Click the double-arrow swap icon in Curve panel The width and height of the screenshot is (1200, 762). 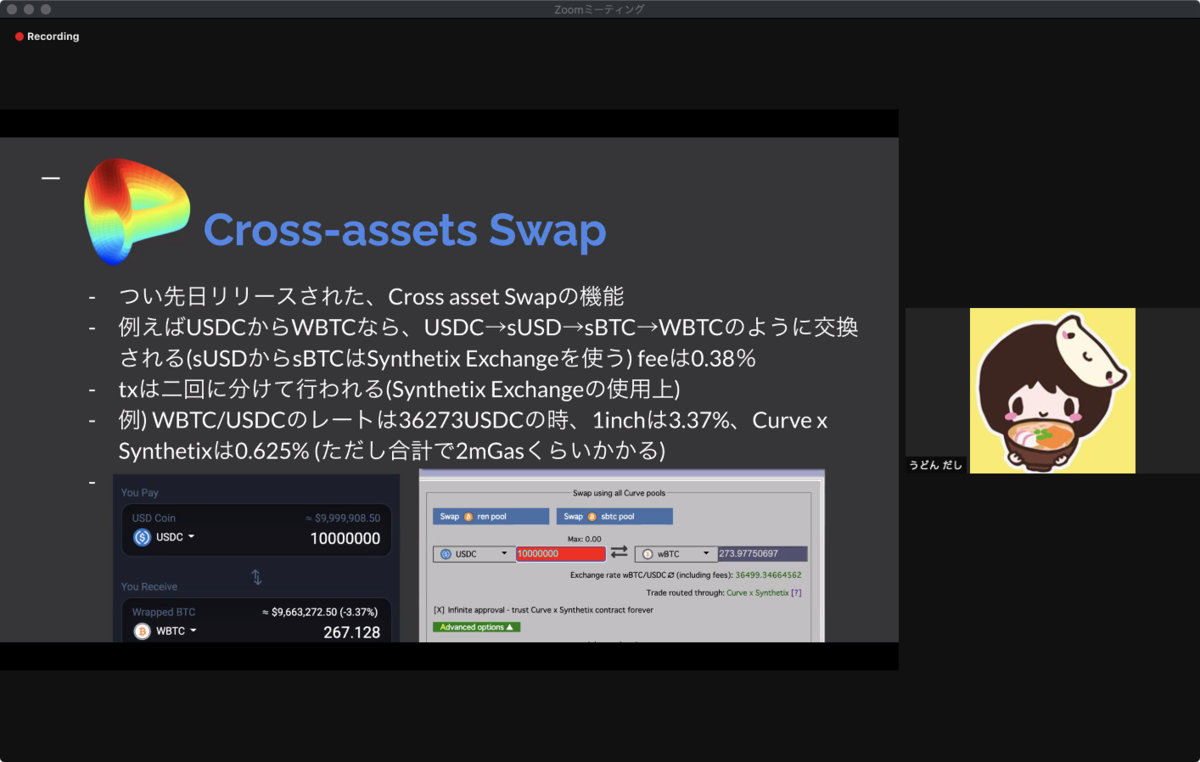(x=619, y=553)
